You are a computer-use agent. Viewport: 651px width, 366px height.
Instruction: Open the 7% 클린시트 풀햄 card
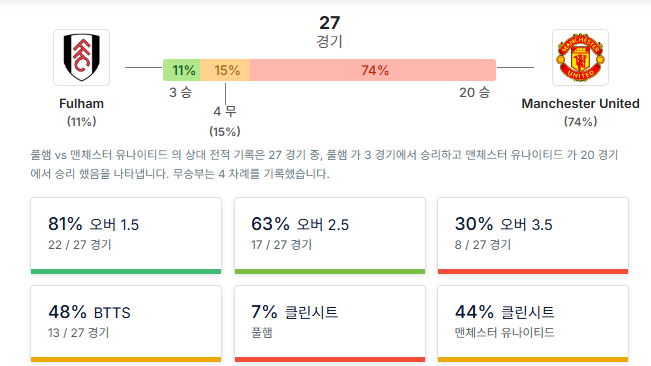click(x=330, y=324)
